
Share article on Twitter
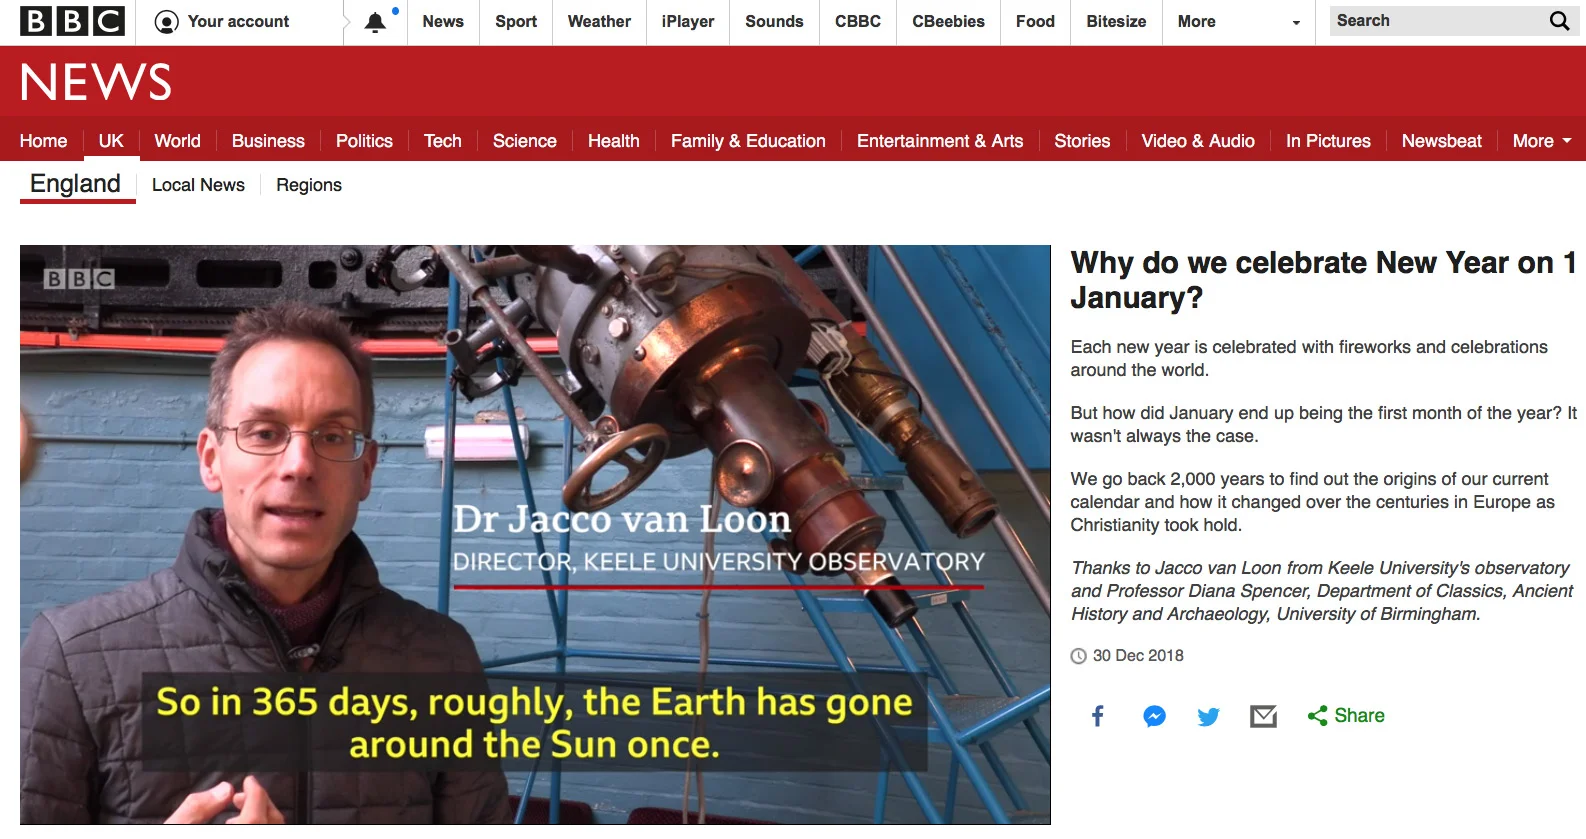pyautogui.click(x=1209, y=716)
